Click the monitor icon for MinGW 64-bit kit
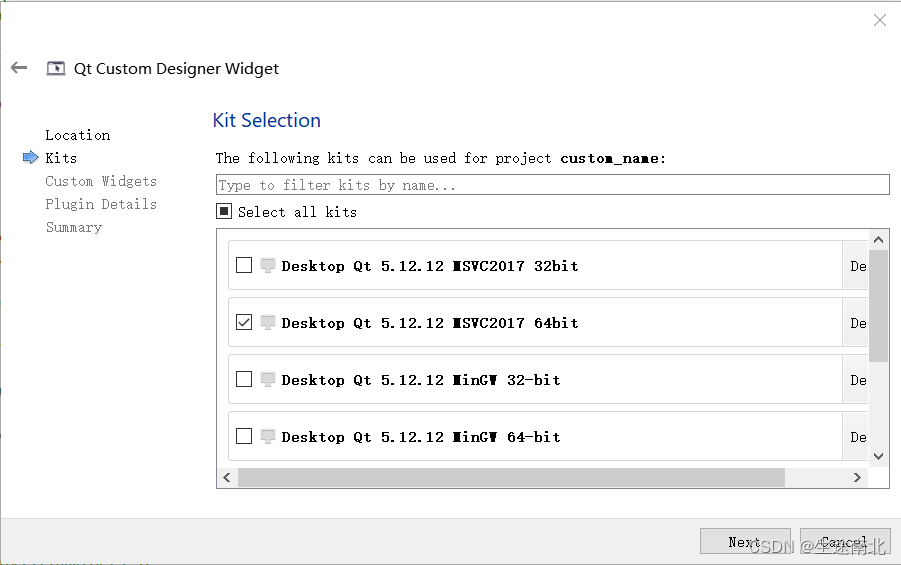 267,436
